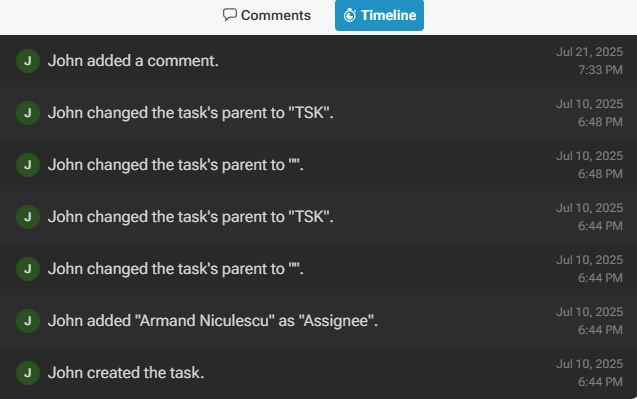Click the speech bubble Comments icon
Image resolution: width=637 pixels, height=399 pixels.
click(x=230, y=15)
